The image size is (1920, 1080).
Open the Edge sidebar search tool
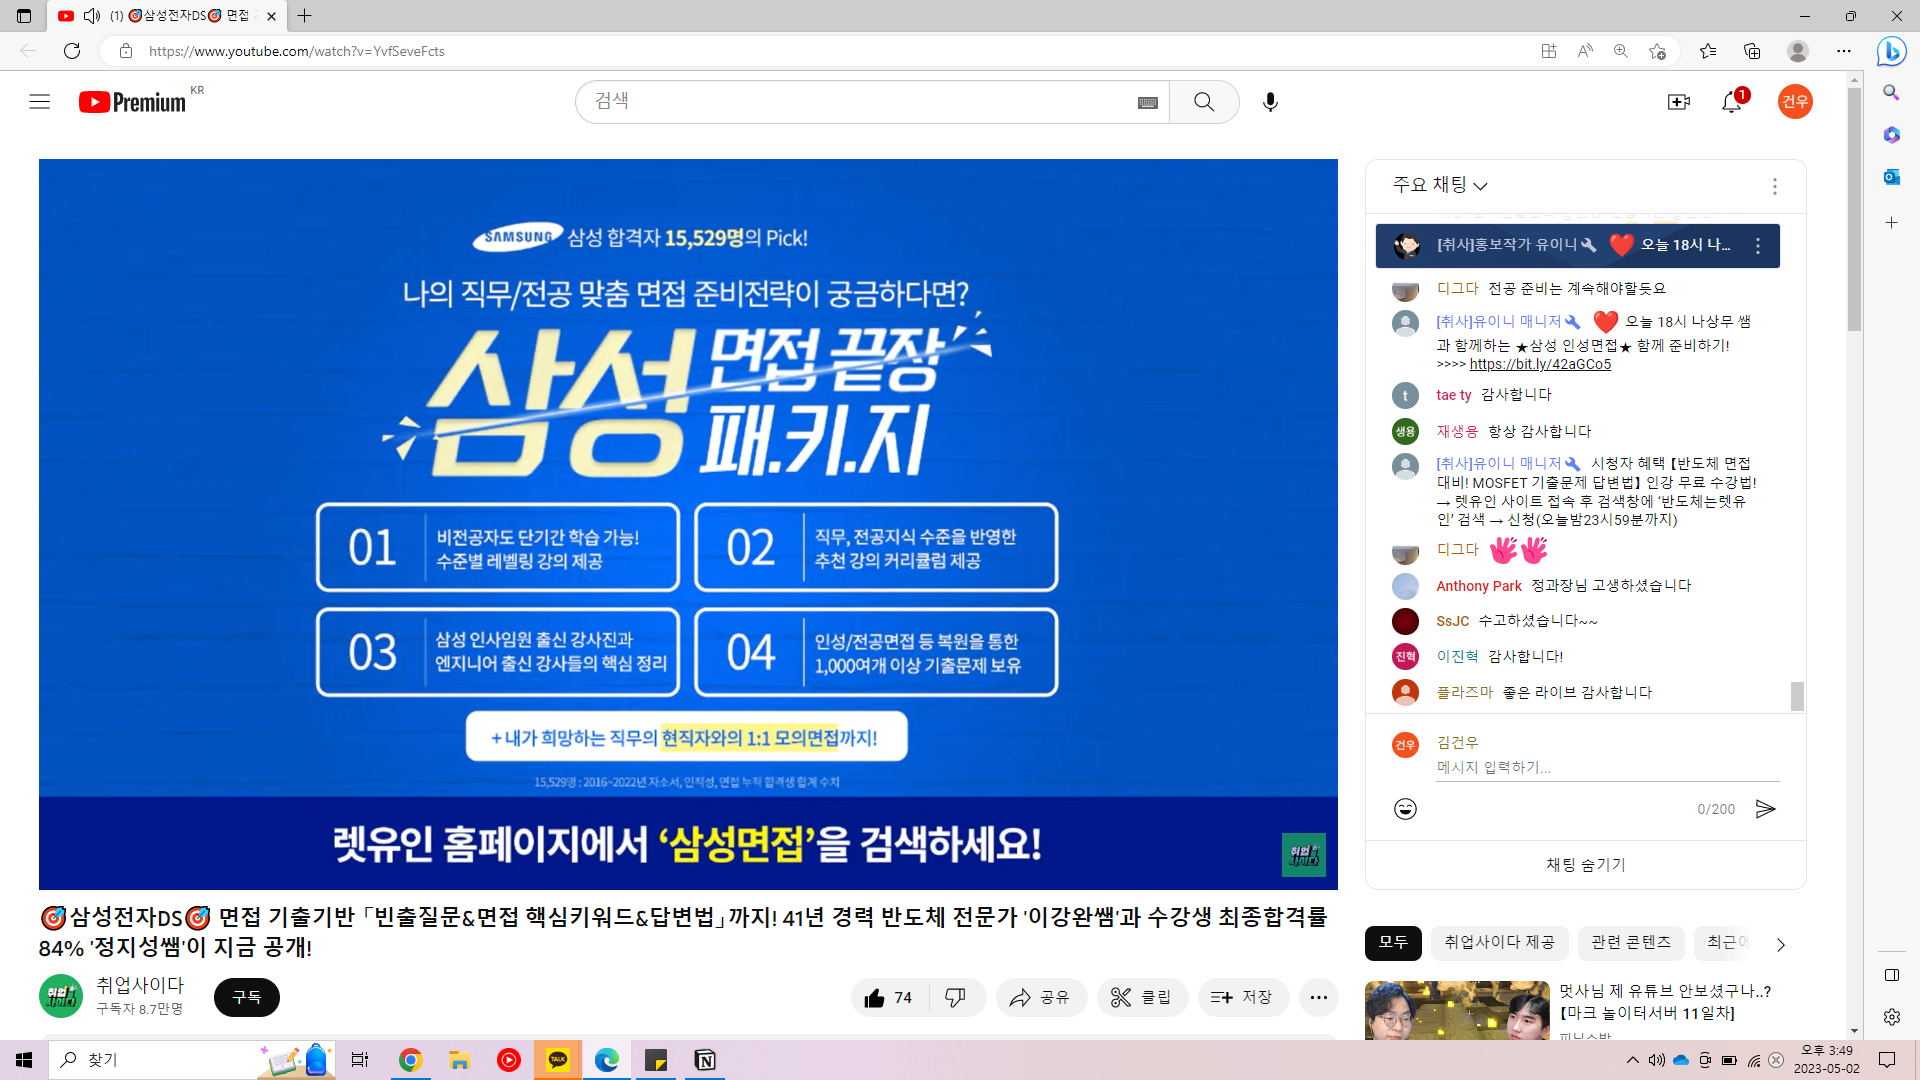pos(1891,92)
